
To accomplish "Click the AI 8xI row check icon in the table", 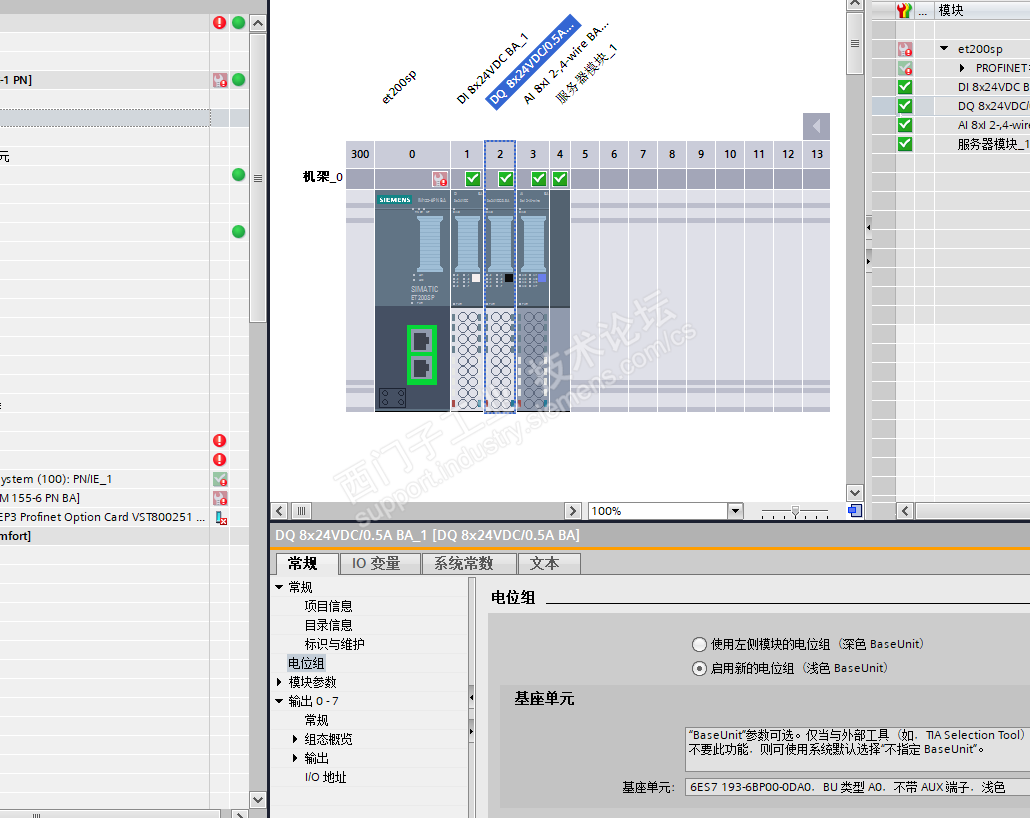I will [x=905, y=125].
